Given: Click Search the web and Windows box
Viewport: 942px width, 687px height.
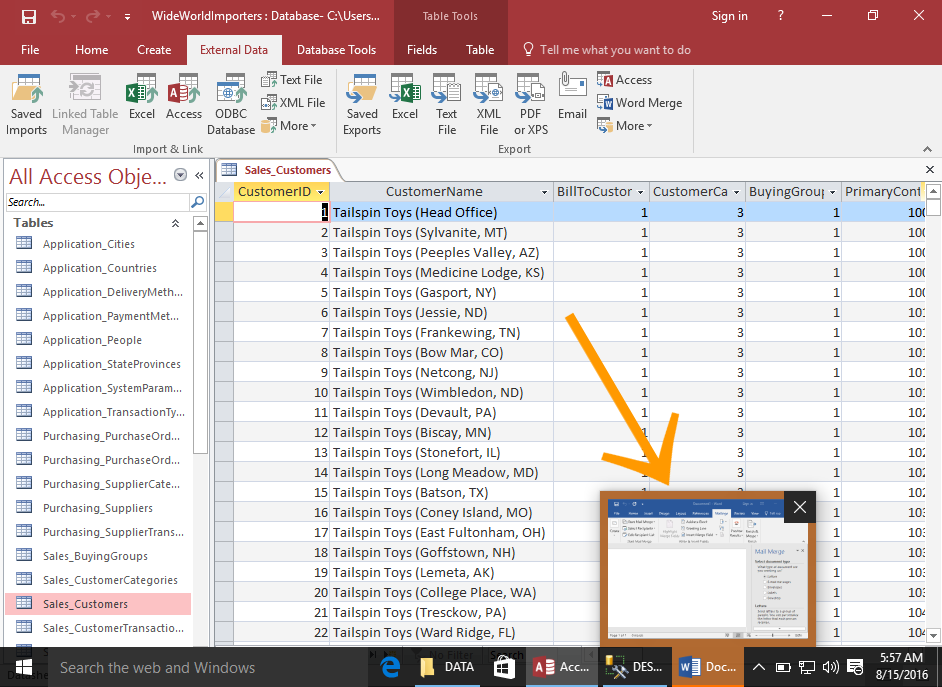Looking at the screenshot, I should pyautogui.click(x=207, y=667).
